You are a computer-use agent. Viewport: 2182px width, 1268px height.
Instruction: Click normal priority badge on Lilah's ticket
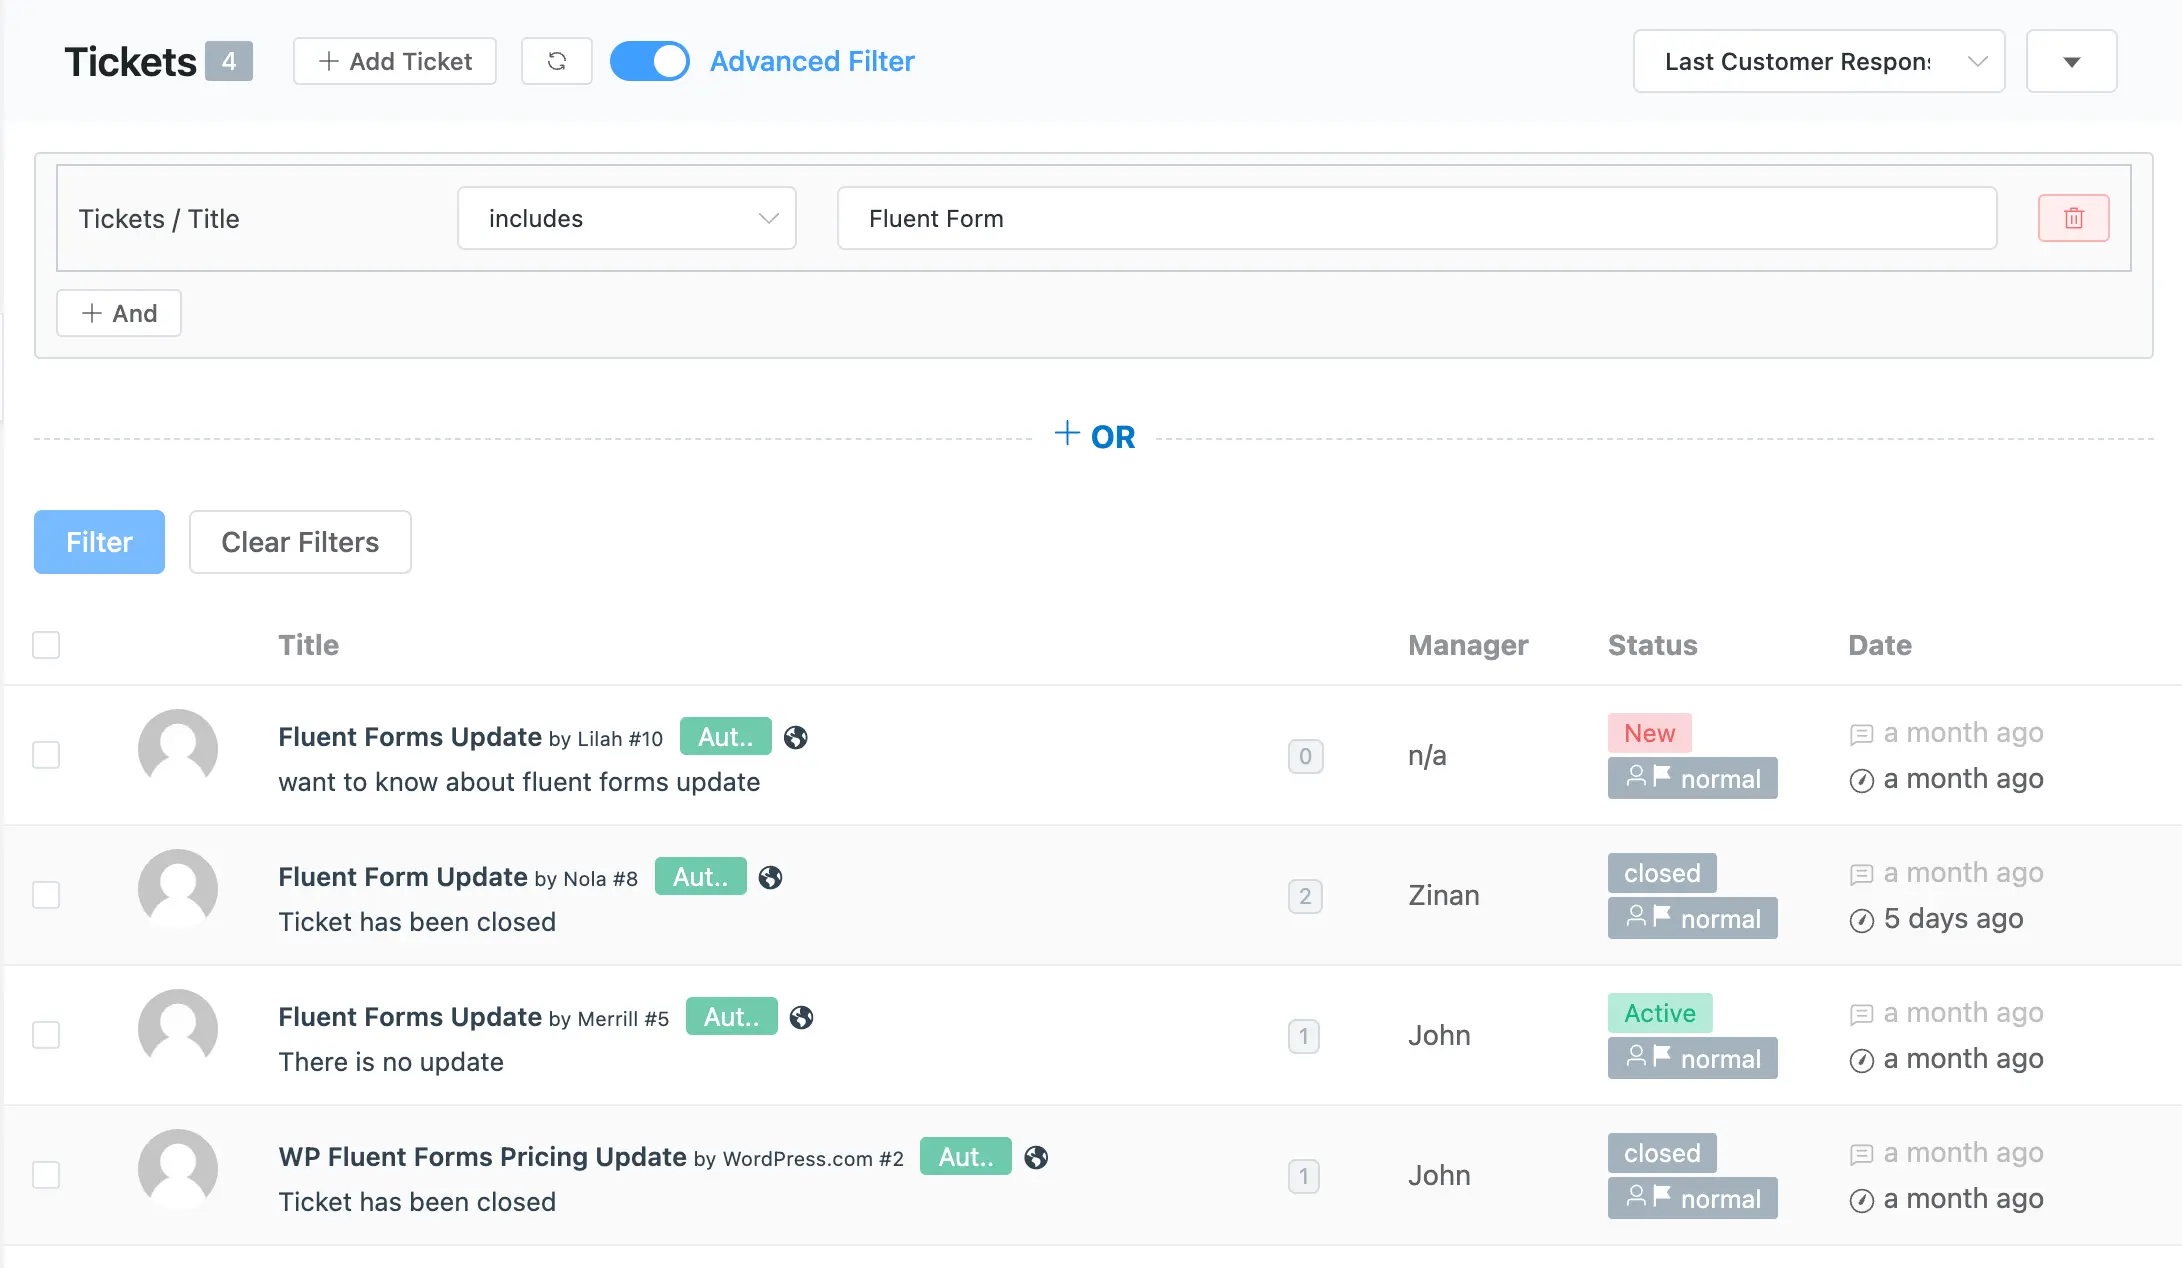click(1693, 778)
